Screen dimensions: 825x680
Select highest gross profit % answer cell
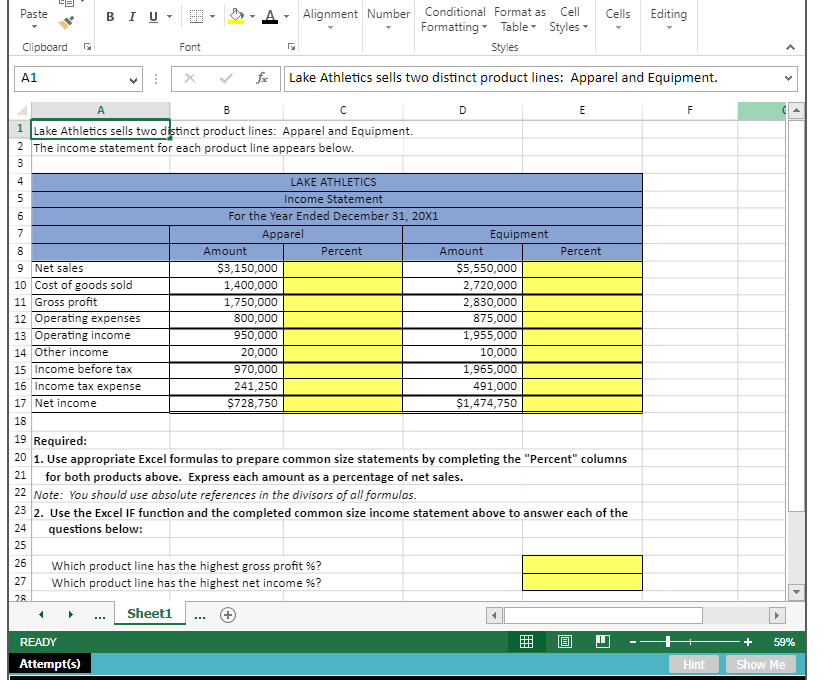582,565
